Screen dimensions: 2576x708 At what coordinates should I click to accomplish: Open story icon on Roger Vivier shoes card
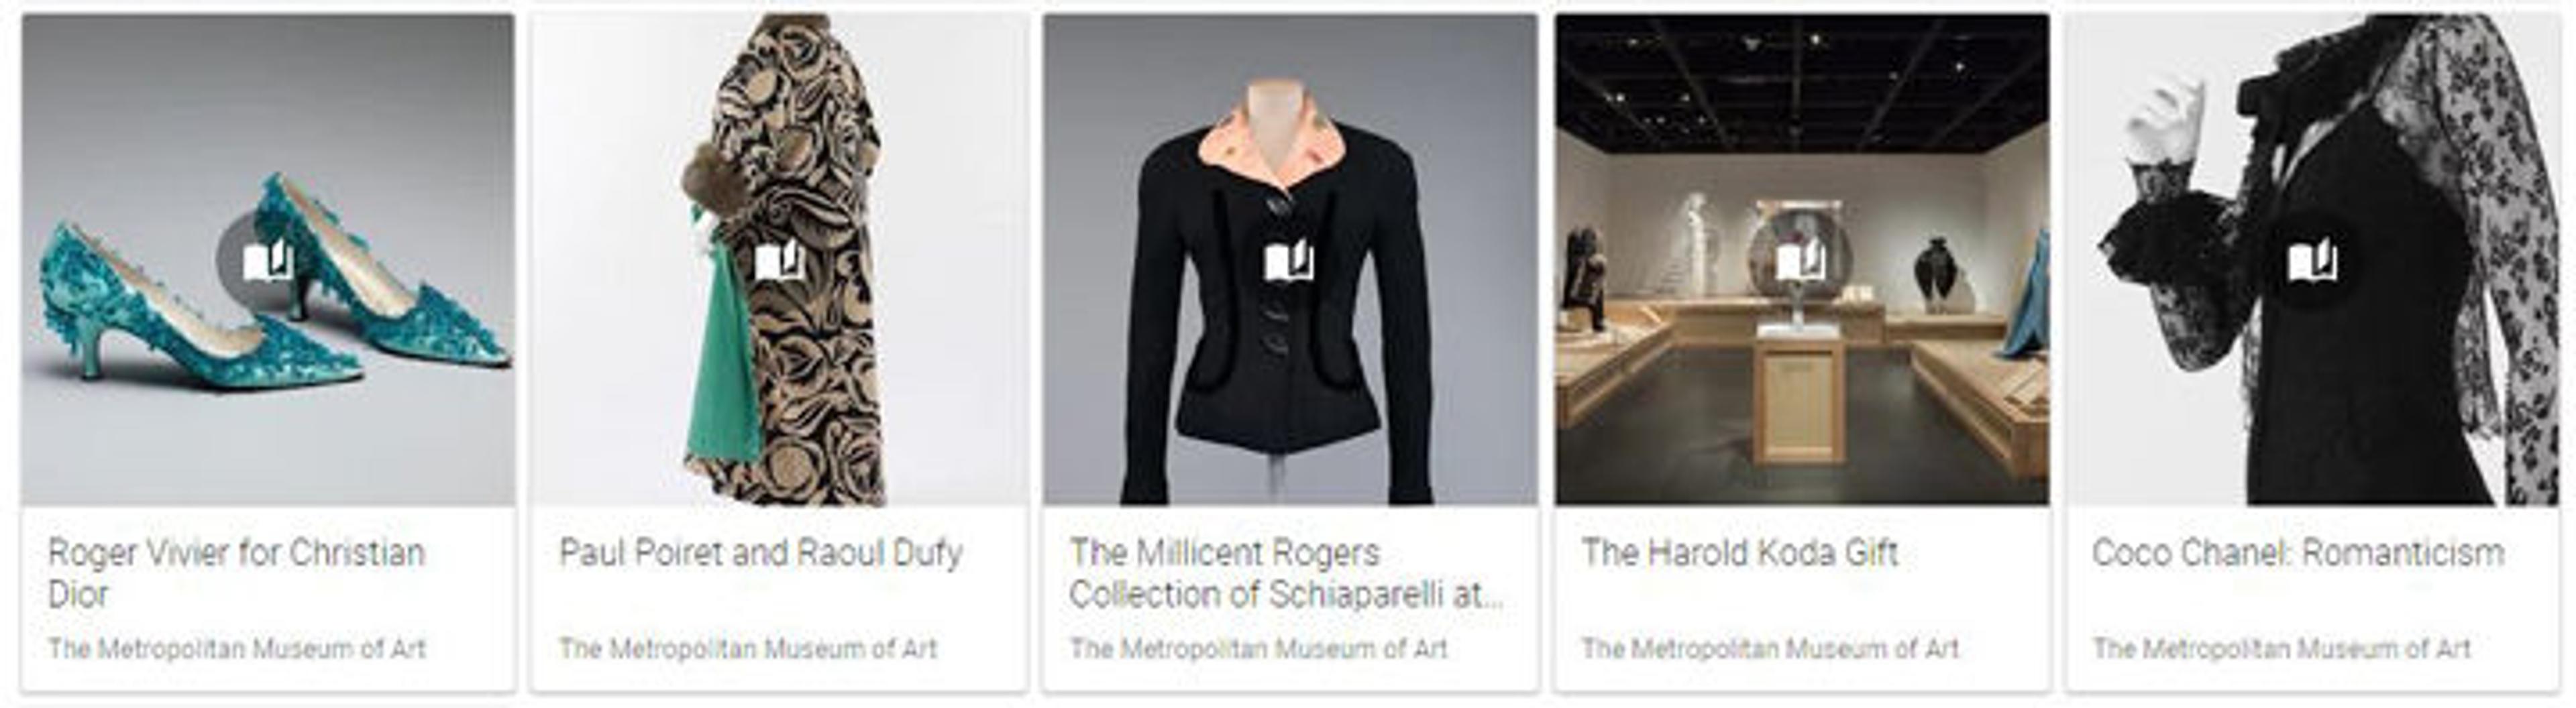(x=268, y=261)
